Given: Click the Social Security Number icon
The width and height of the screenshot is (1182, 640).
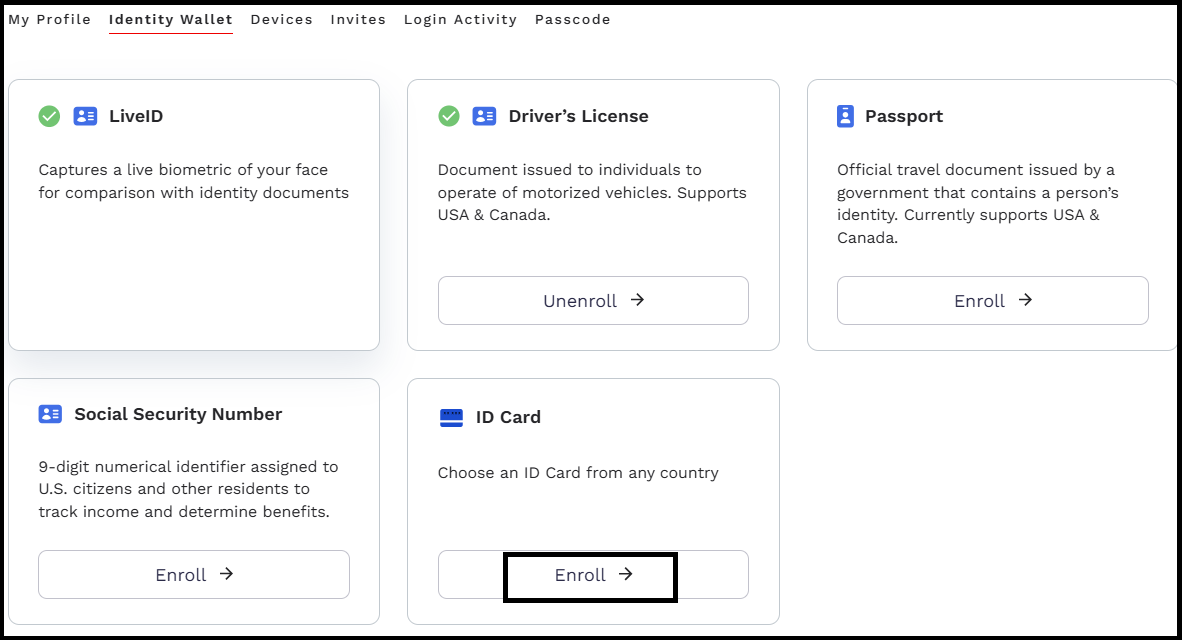Looking at the screenshot, I should [x=50, y=414].
